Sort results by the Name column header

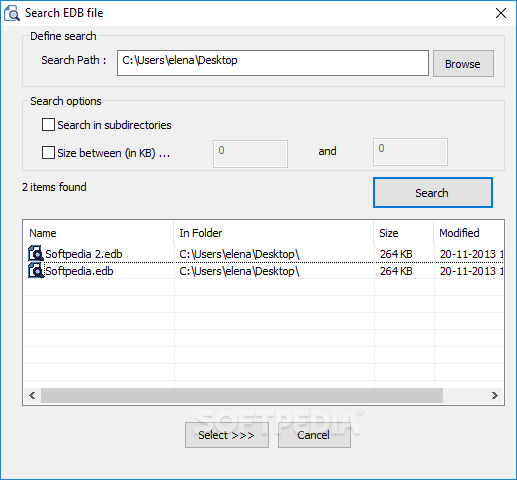tap(98, 233)
